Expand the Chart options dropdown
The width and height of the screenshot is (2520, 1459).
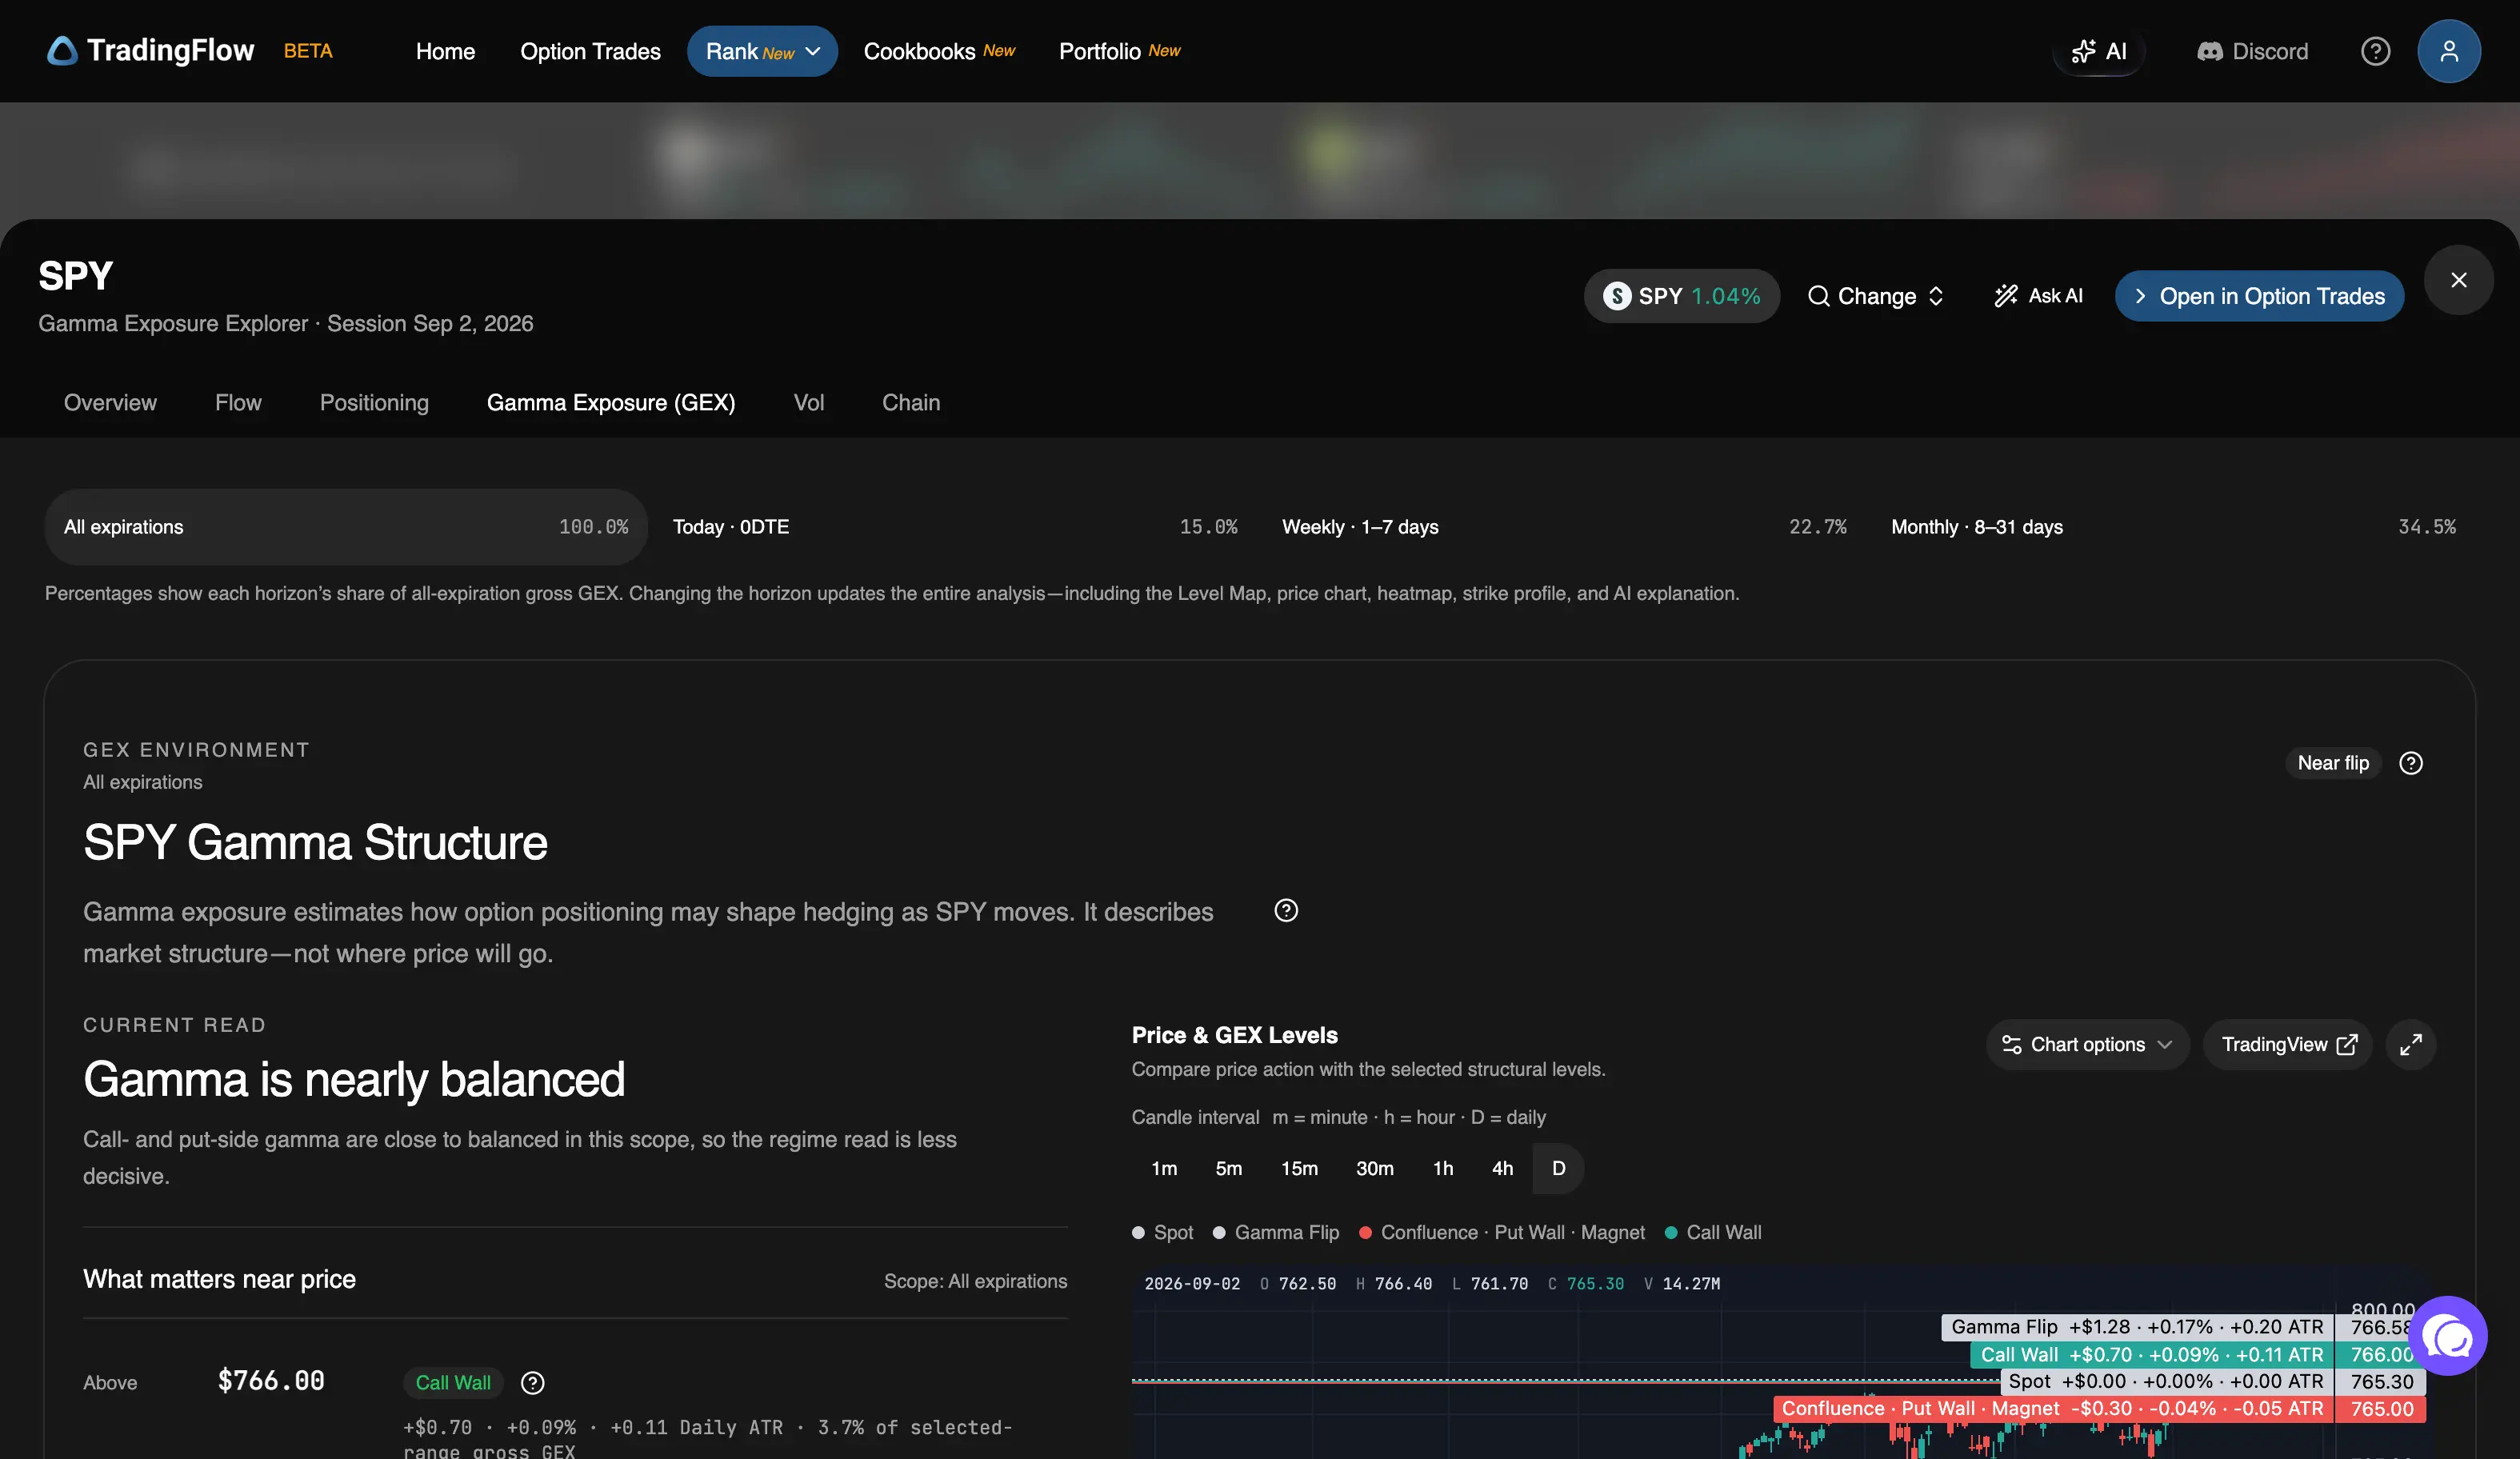click(2087, 1044)
